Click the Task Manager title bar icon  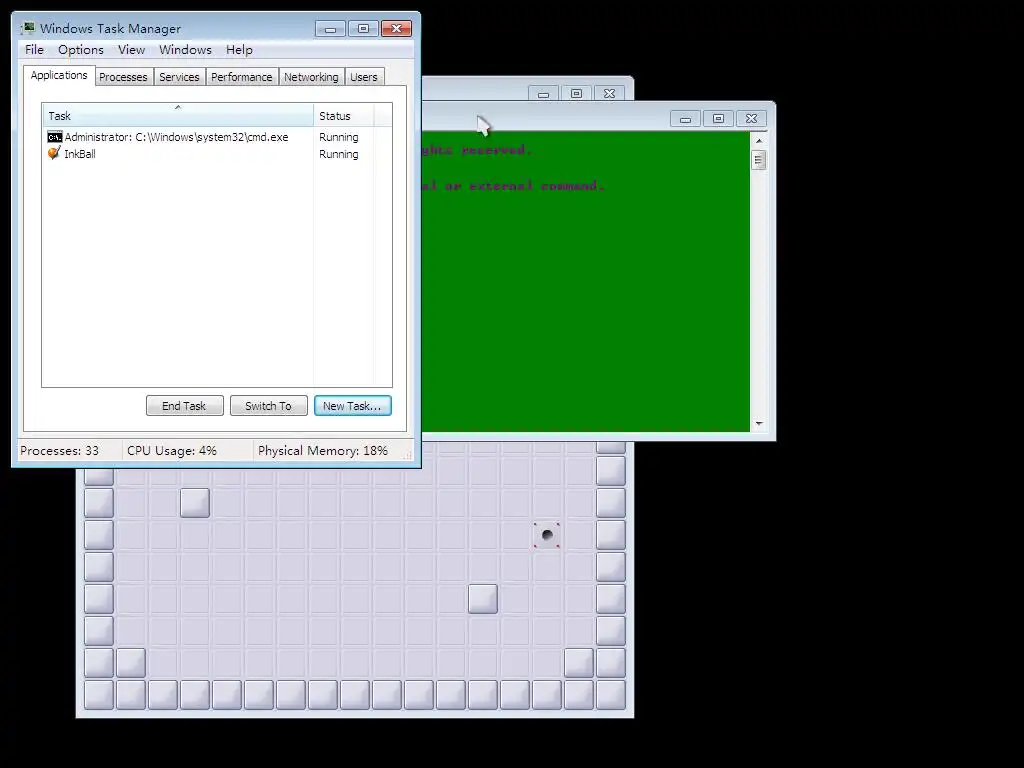point(28,28)
